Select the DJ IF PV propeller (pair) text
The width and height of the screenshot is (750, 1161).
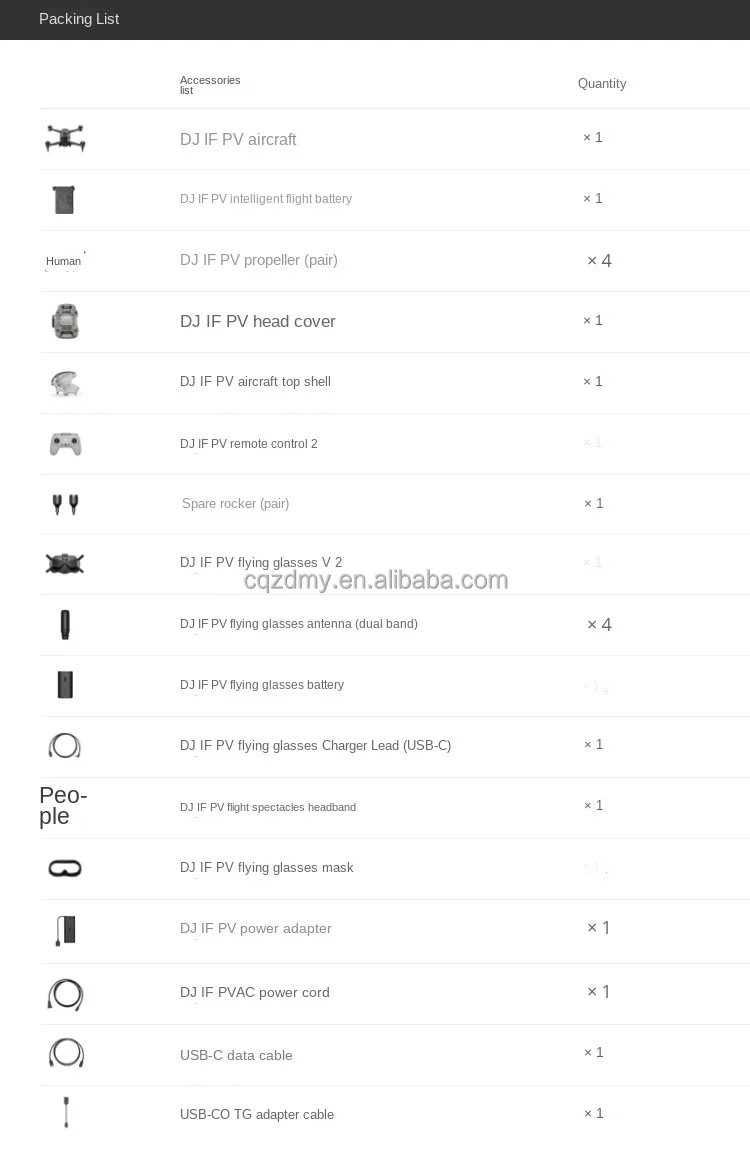pyautogui.click(x=258, y=260)
